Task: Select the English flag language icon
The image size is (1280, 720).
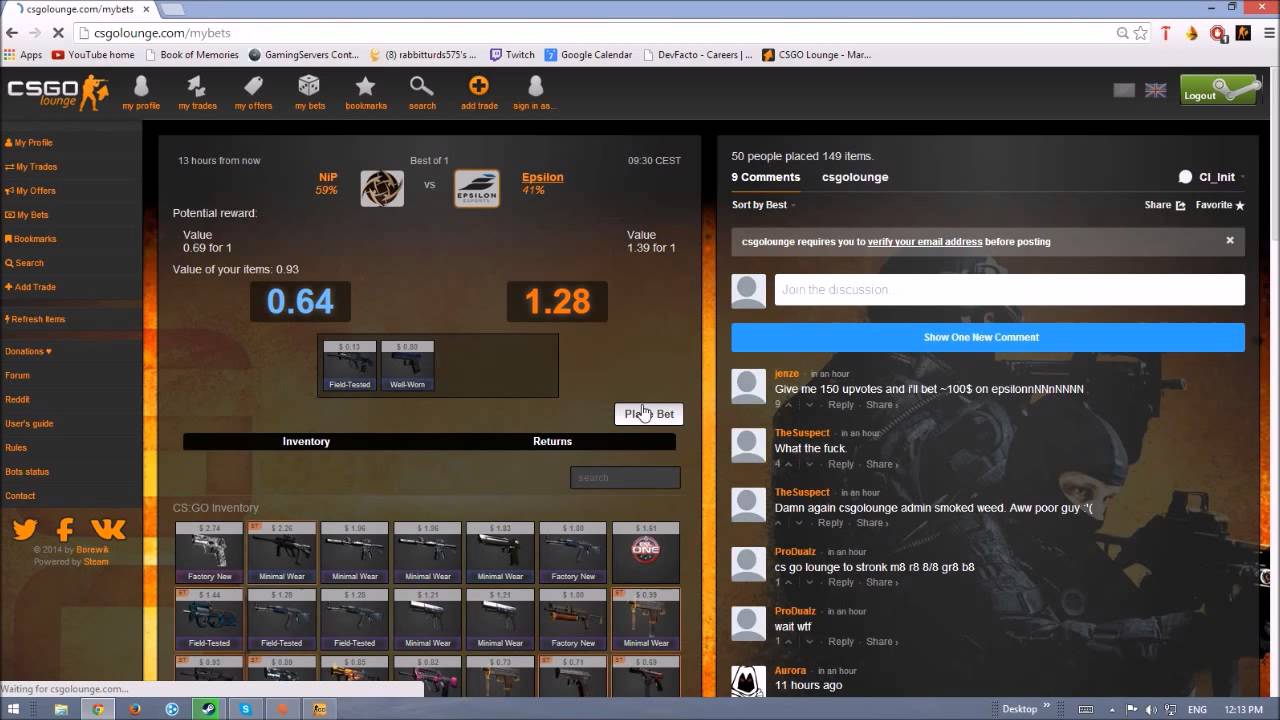Action: click(x=1155, y=90)
